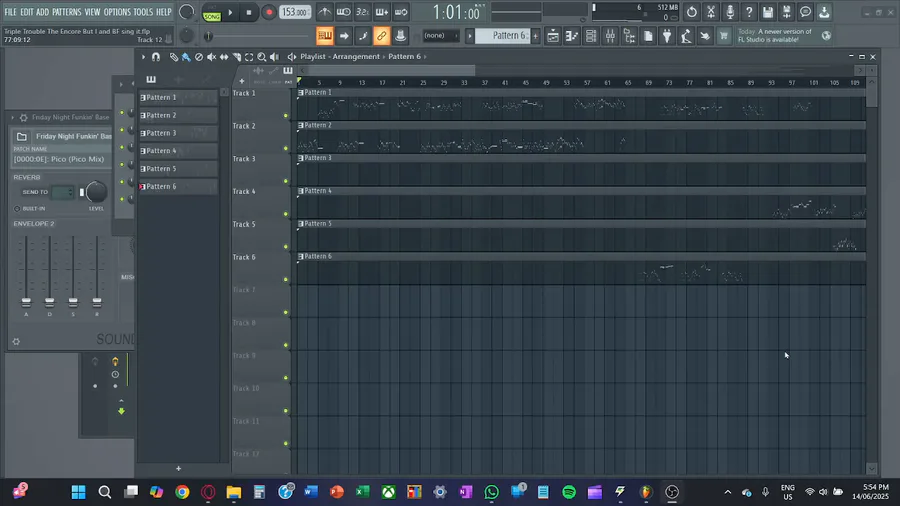The height and width of the screenshot is (506, 900).
Task: Toggle Song/Pattern mode switch
Action: click(x=212, y=12)
